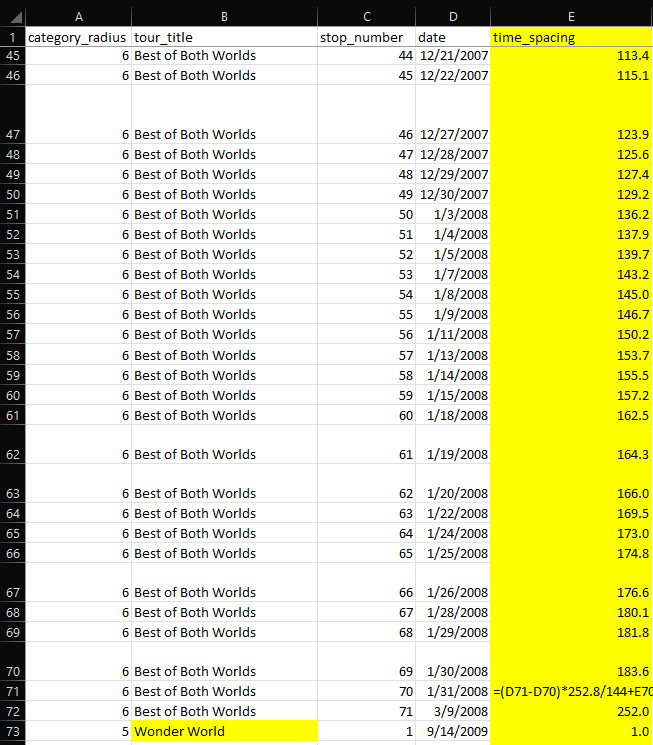Select row 47 header
Image resolution: width=653 pixels, height=745 pixels.
tap(12, 134)
